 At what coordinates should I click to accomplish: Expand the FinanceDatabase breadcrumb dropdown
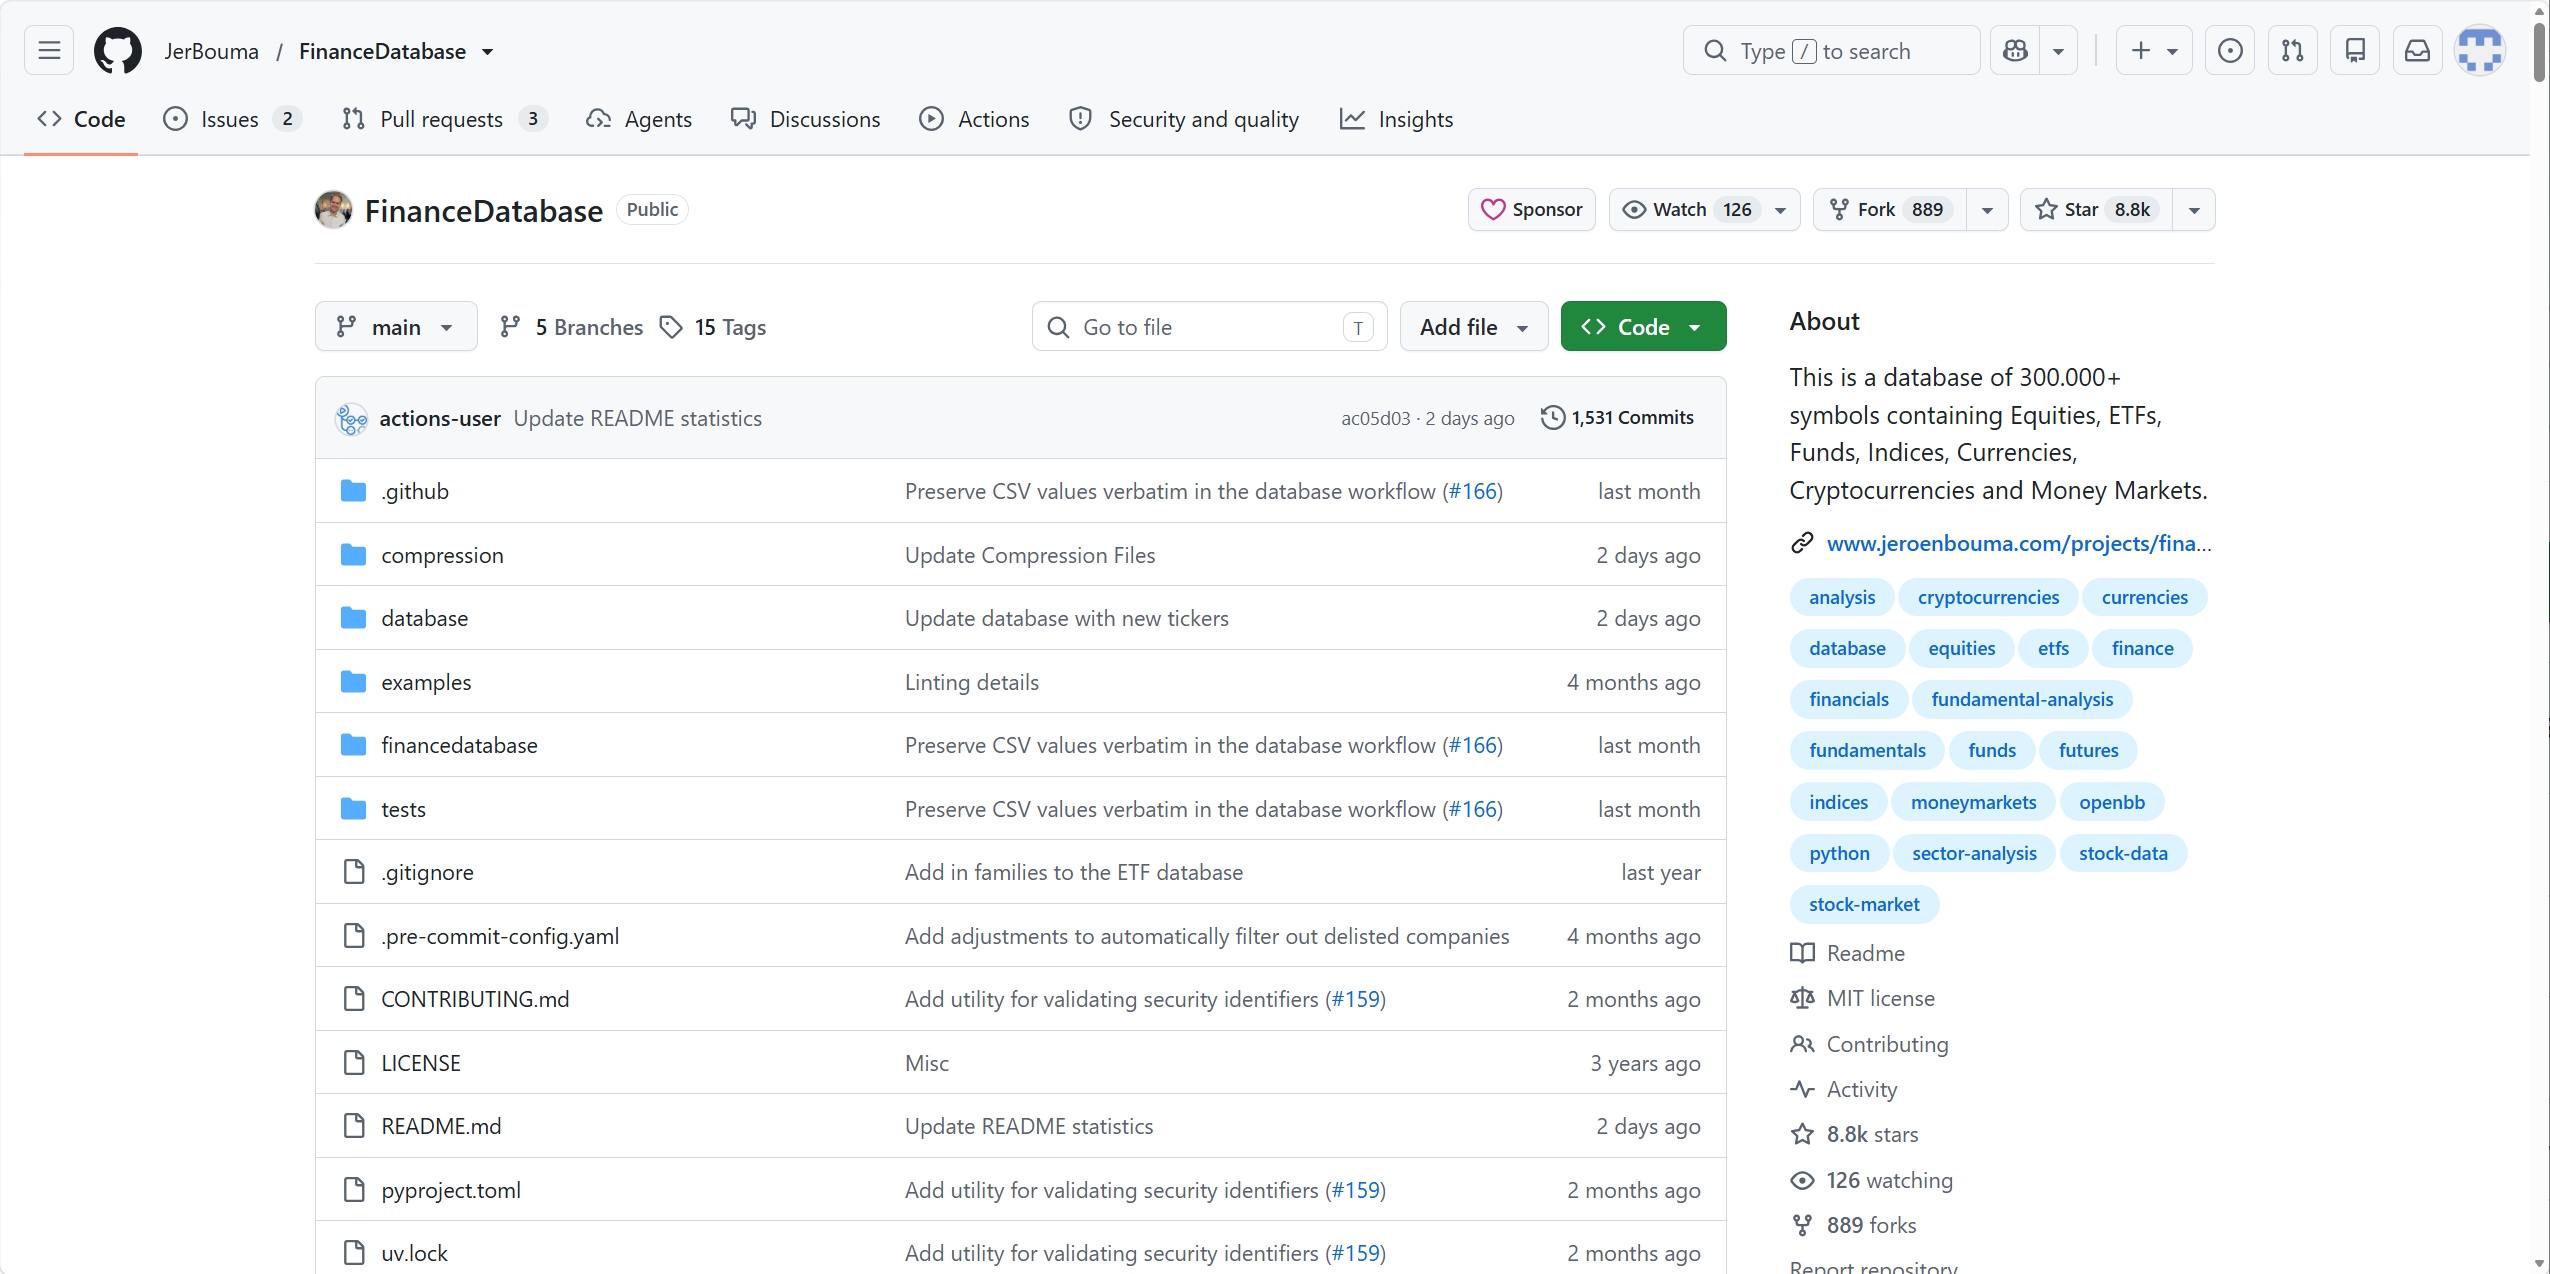point(488,52)
